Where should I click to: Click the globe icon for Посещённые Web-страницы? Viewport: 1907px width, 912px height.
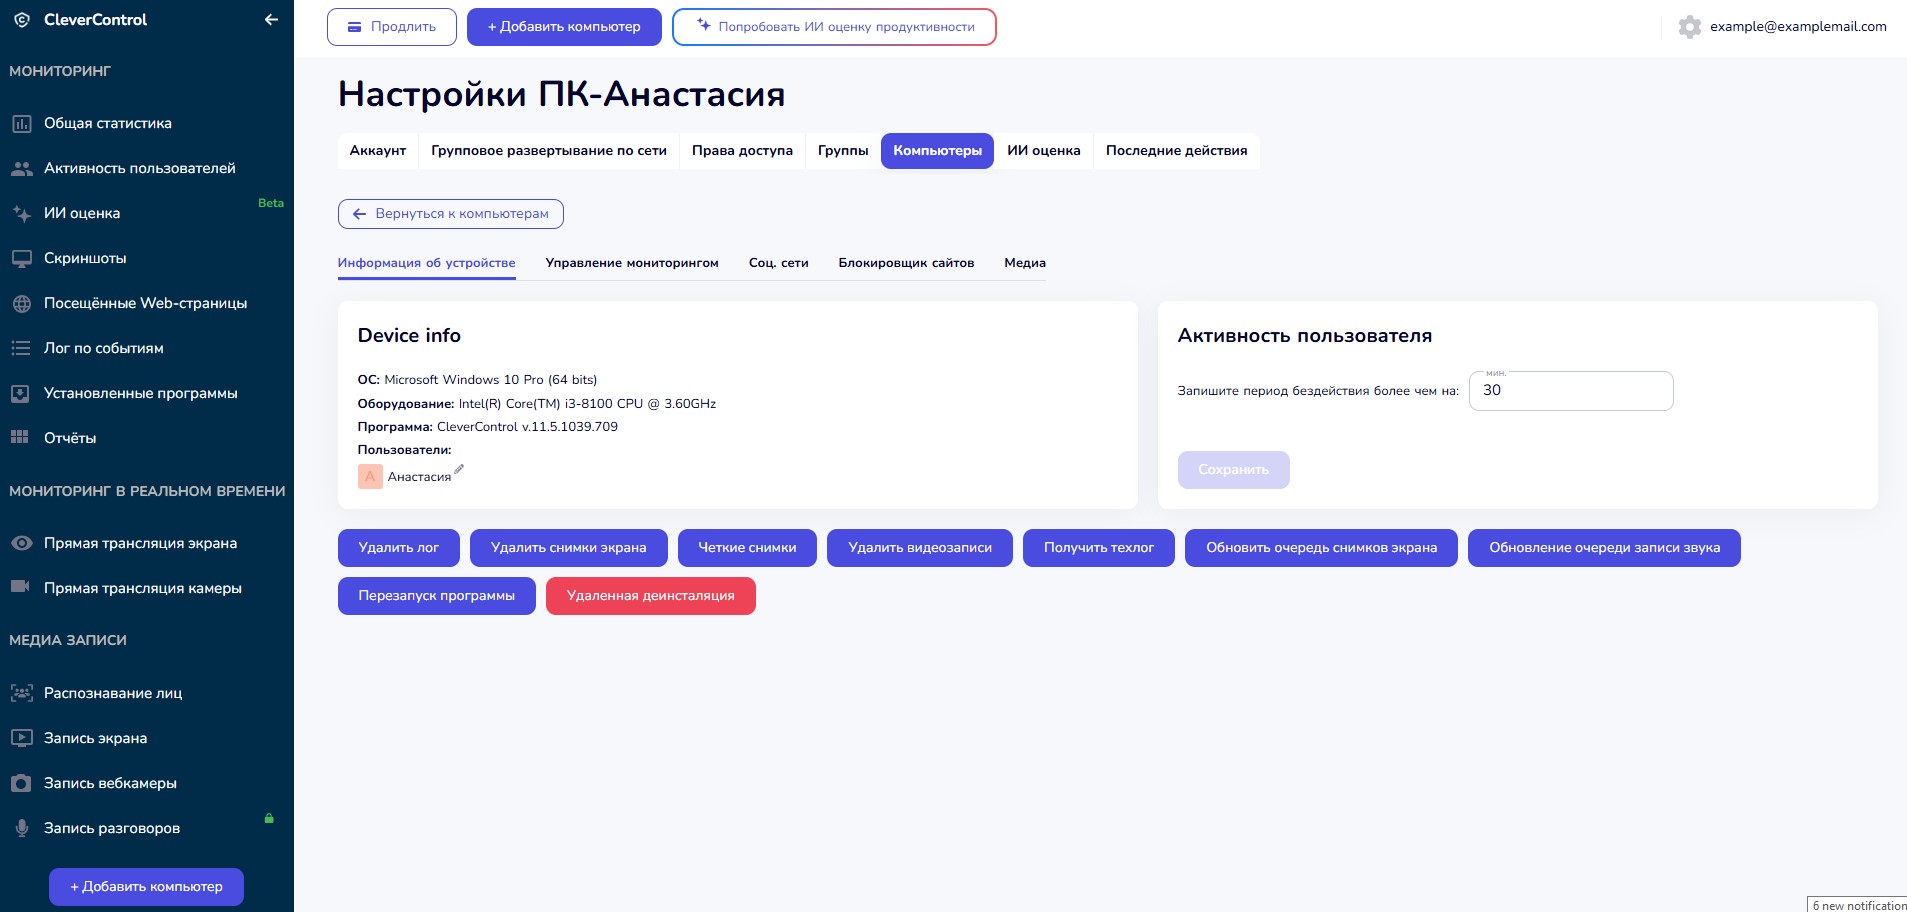21,304
